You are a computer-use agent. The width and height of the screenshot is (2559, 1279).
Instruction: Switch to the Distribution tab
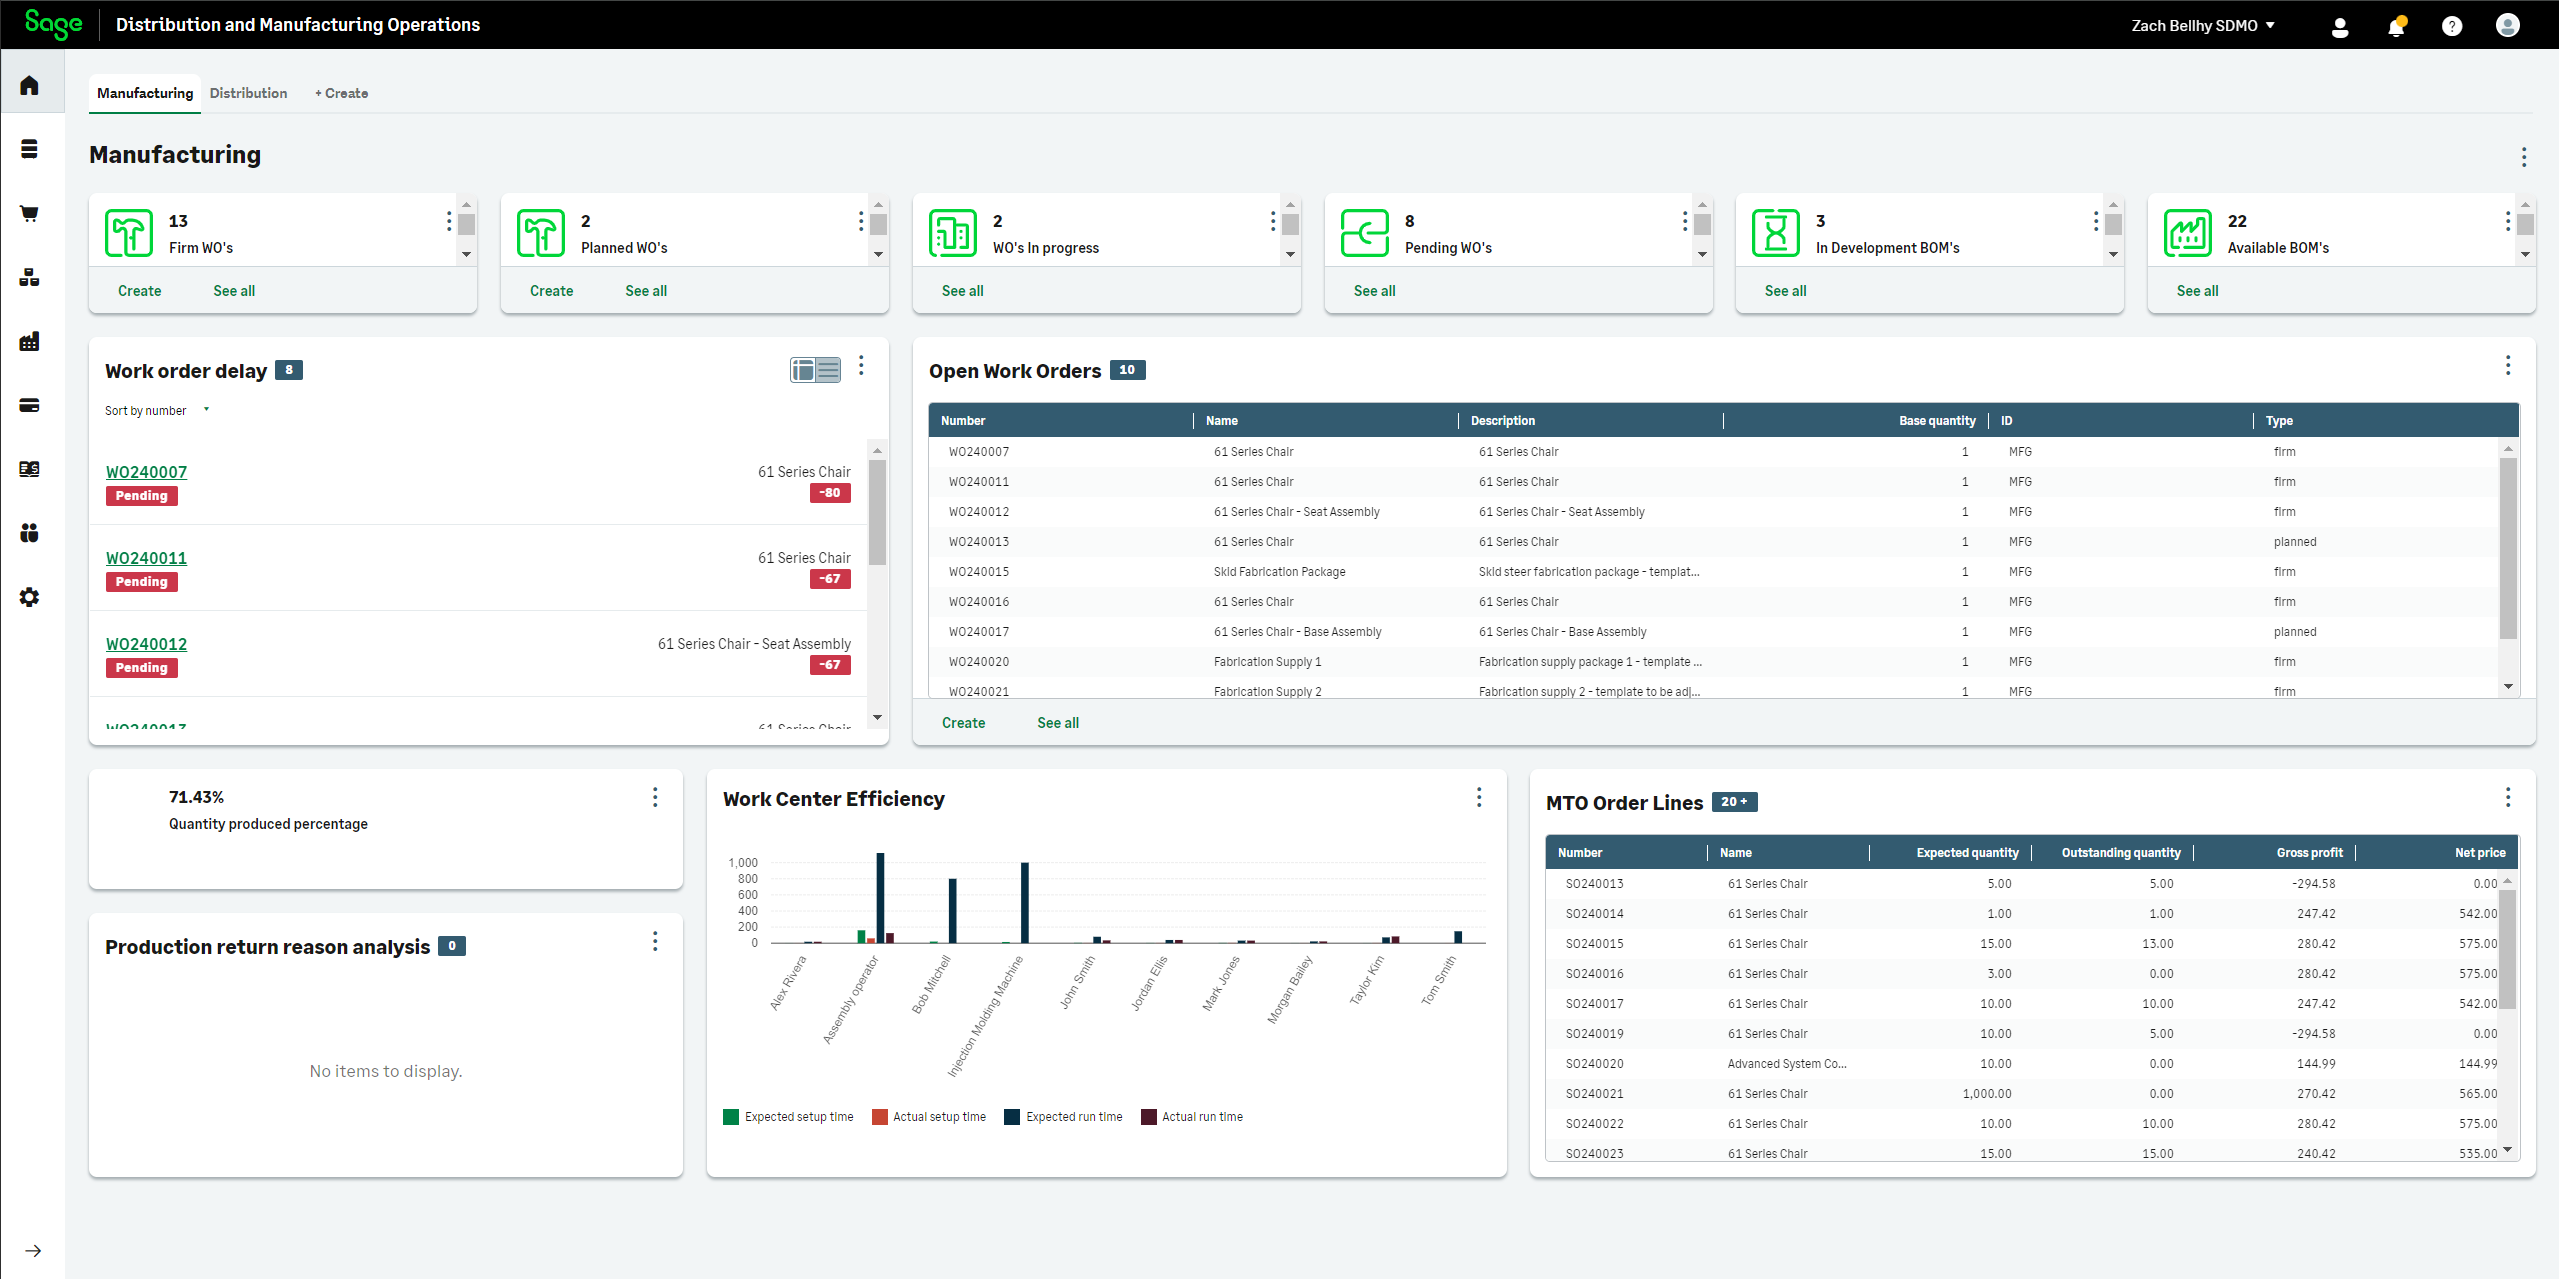tap(248, 93)
